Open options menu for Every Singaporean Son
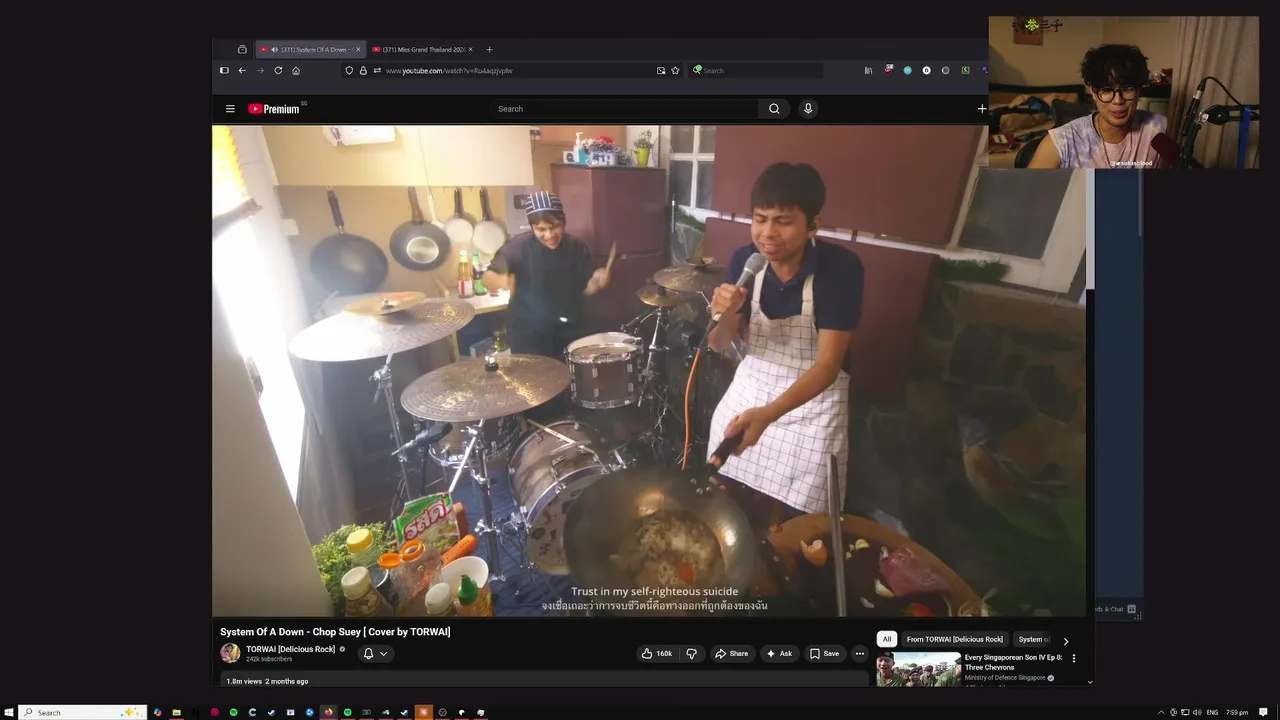Image resolution: width=1280 pixels, height=720 pixels. point(1074,658)
